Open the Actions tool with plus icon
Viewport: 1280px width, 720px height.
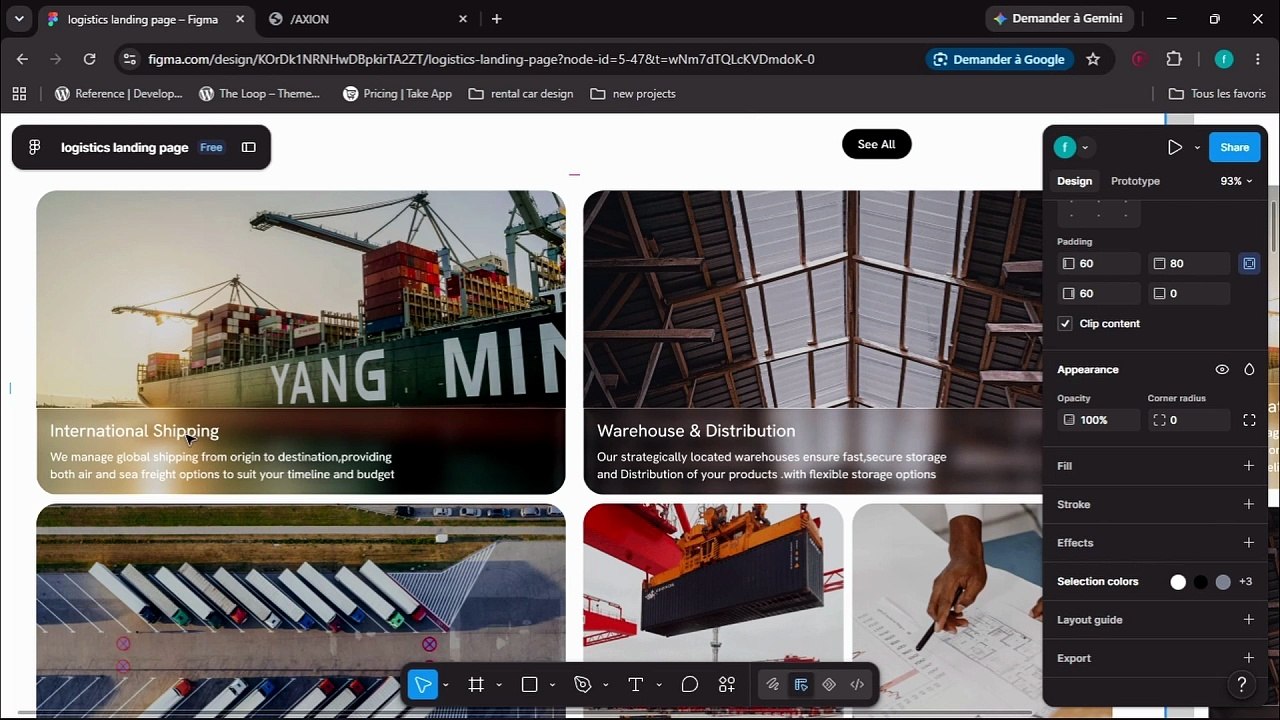pyautogui.click(x=727, y=685)
